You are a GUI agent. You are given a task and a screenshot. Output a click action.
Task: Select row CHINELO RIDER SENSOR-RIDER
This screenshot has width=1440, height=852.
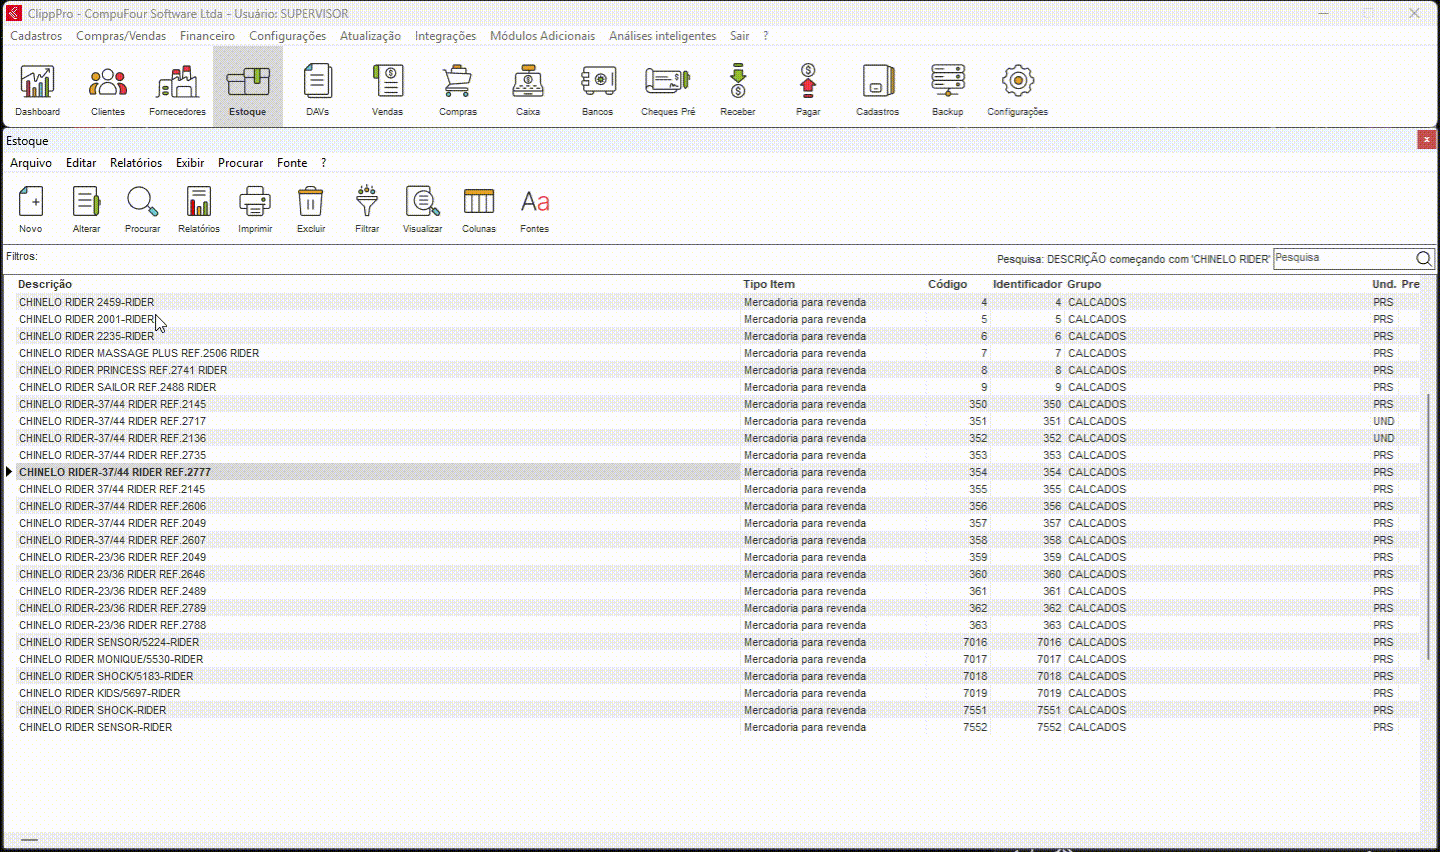(x=96, y=727)
